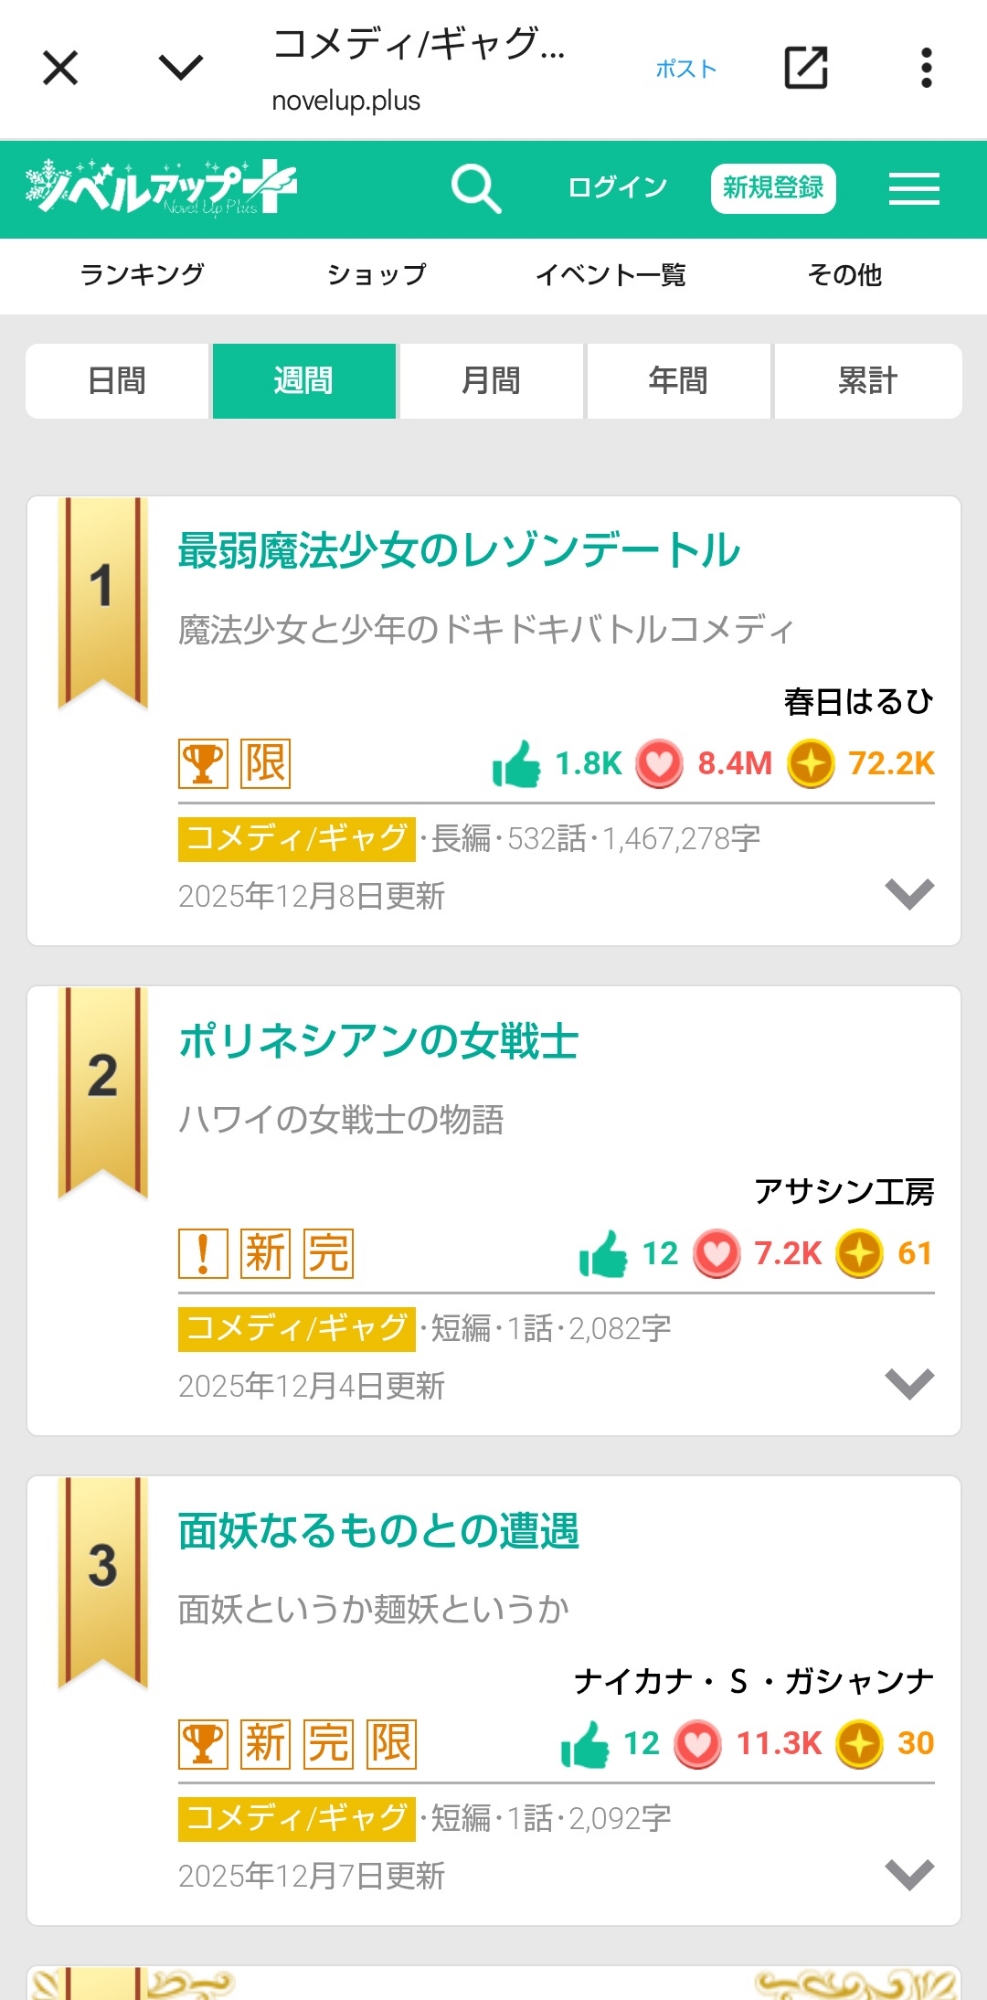Click the Novel Up Plus logo

pos(160,187)
